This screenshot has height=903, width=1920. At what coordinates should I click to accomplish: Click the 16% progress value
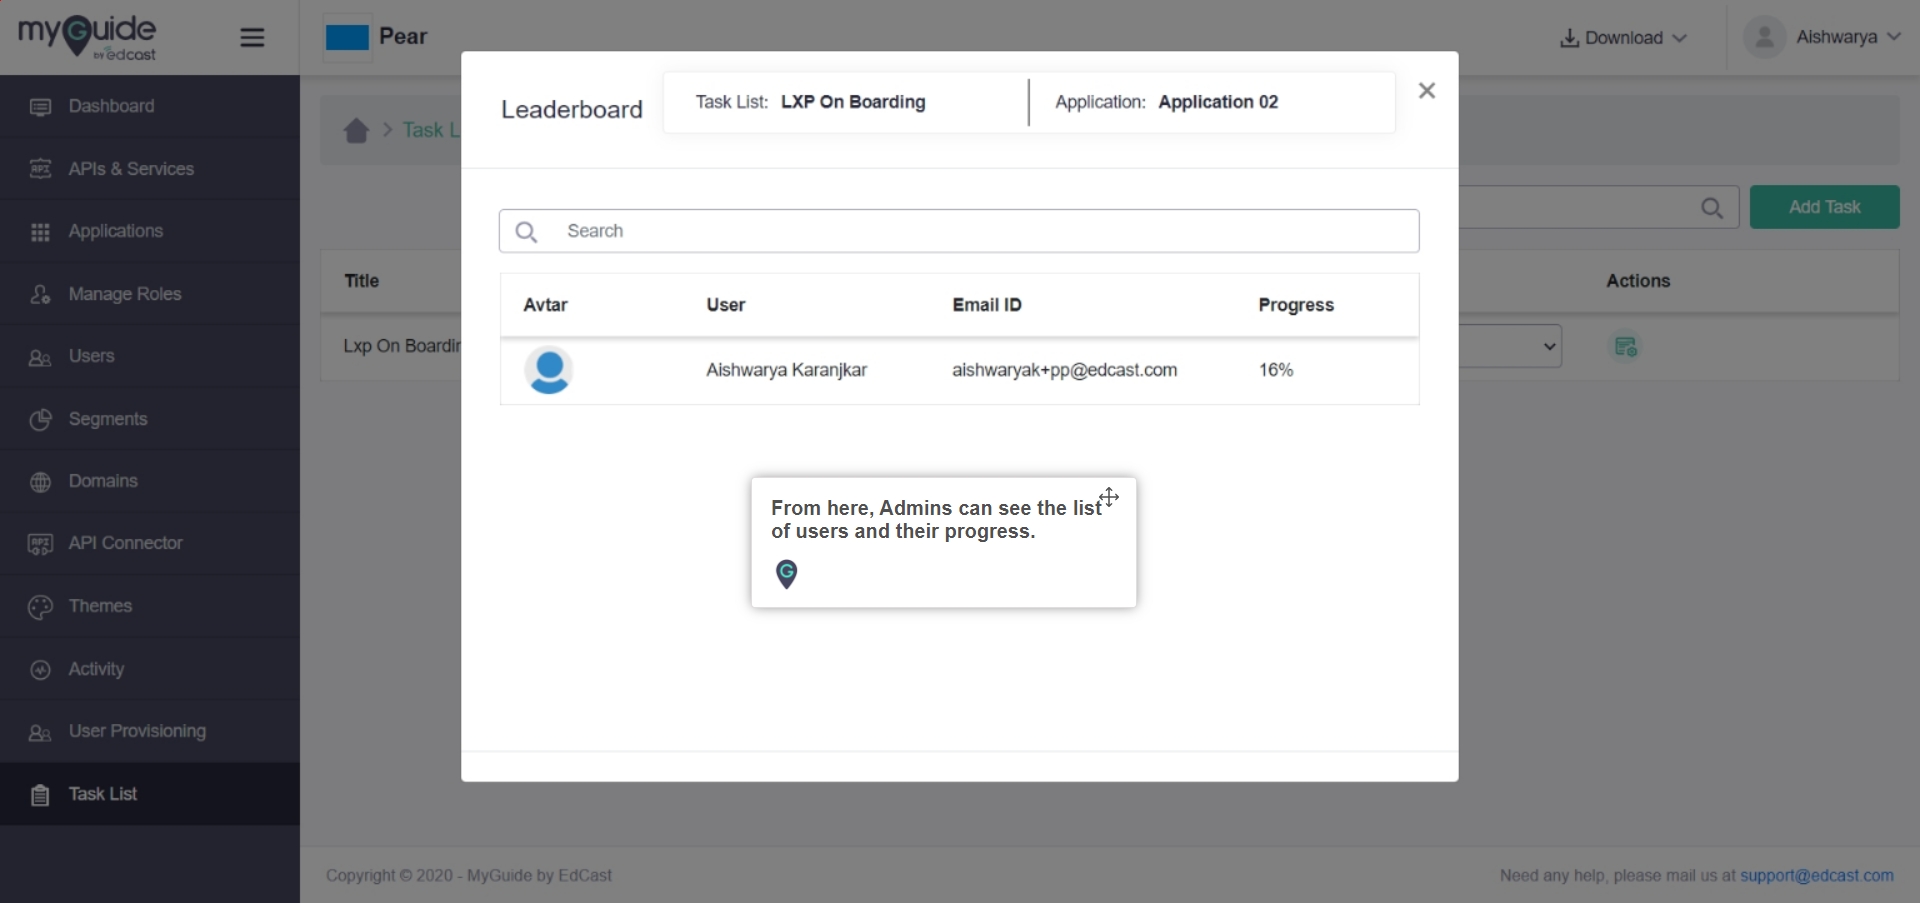(1276, 370)
